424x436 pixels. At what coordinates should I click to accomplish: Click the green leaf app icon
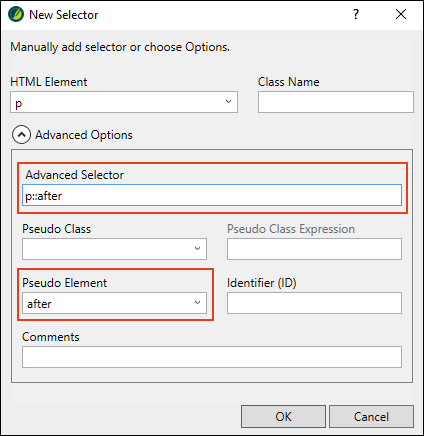(16, 14)
